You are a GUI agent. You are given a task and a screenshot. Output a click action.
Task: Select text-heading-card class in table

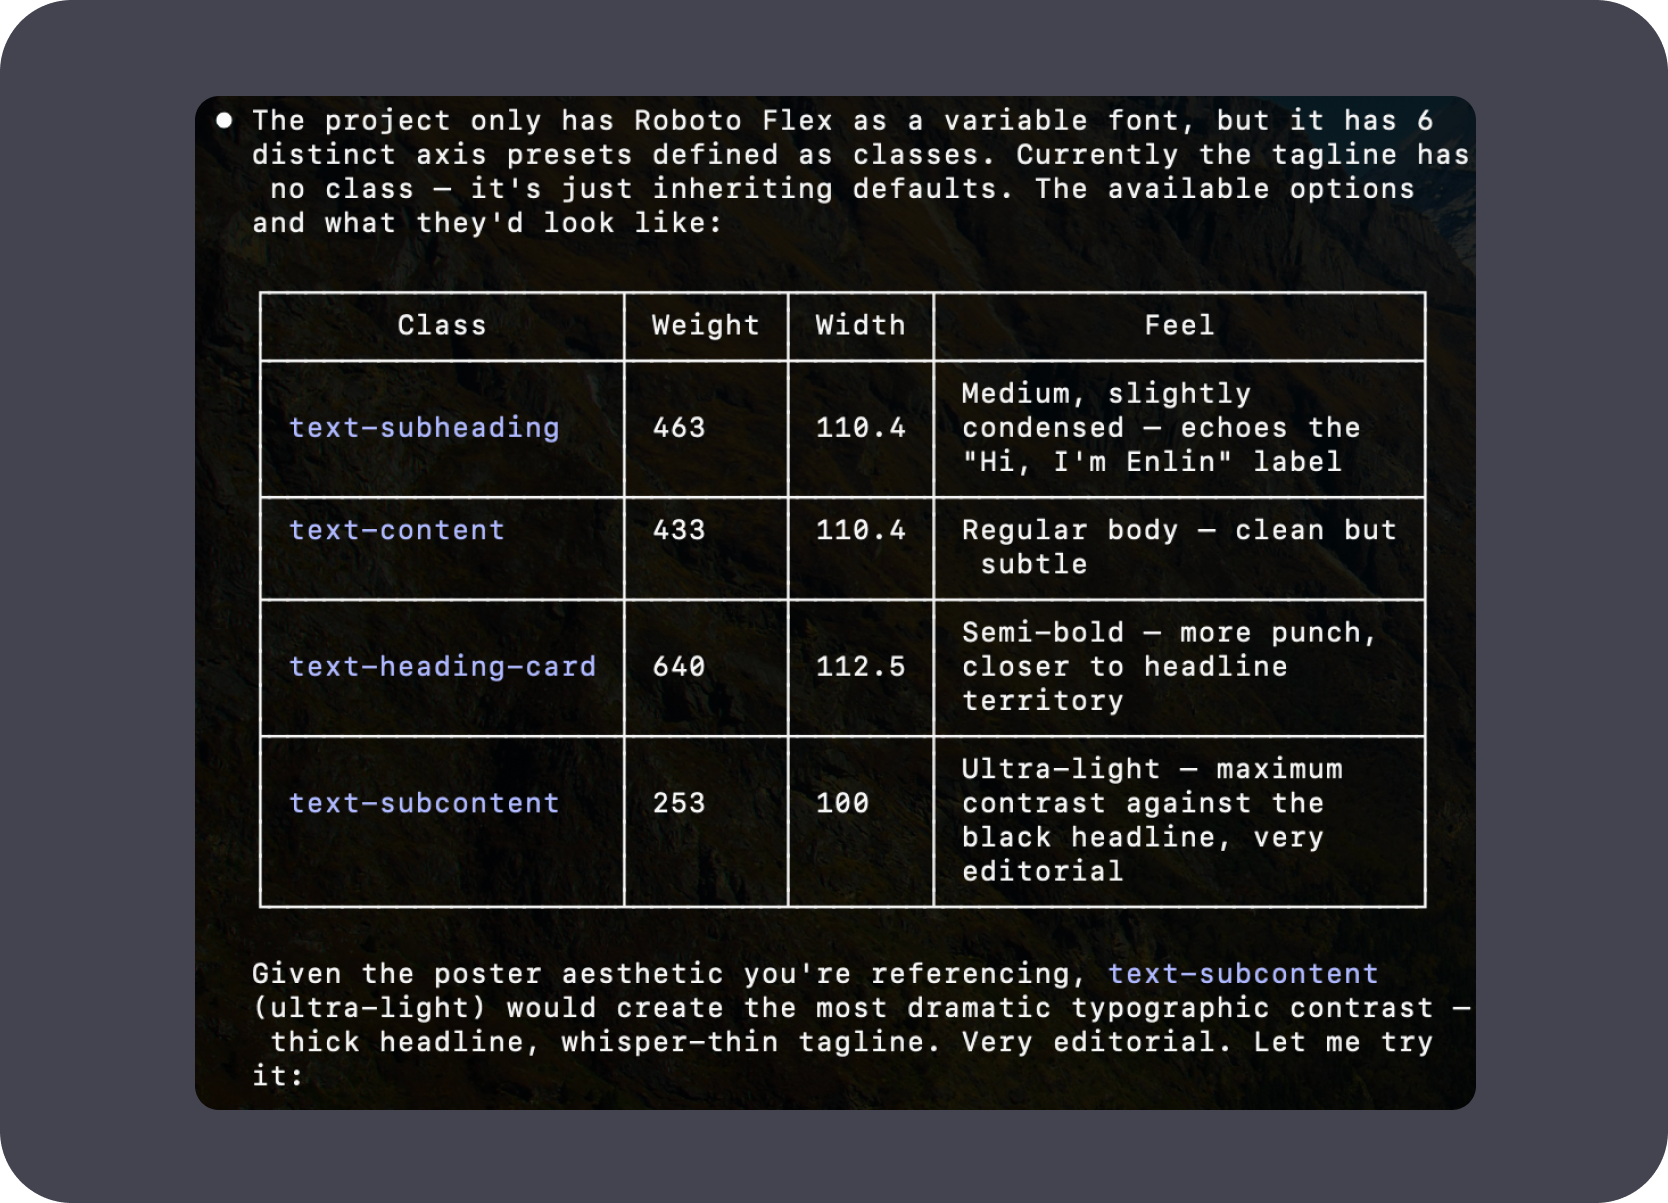click(x=442, y=667)
